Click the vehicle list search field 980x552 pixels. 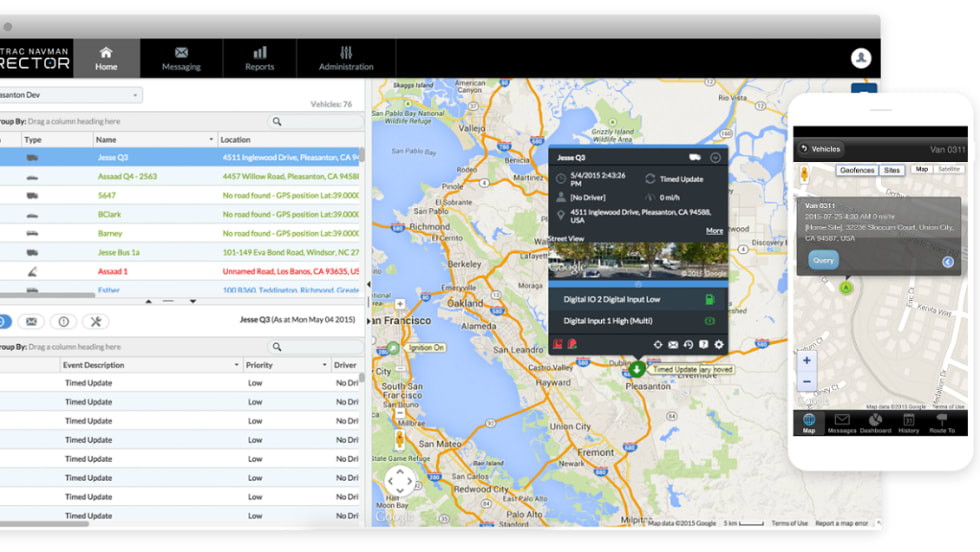315,122
